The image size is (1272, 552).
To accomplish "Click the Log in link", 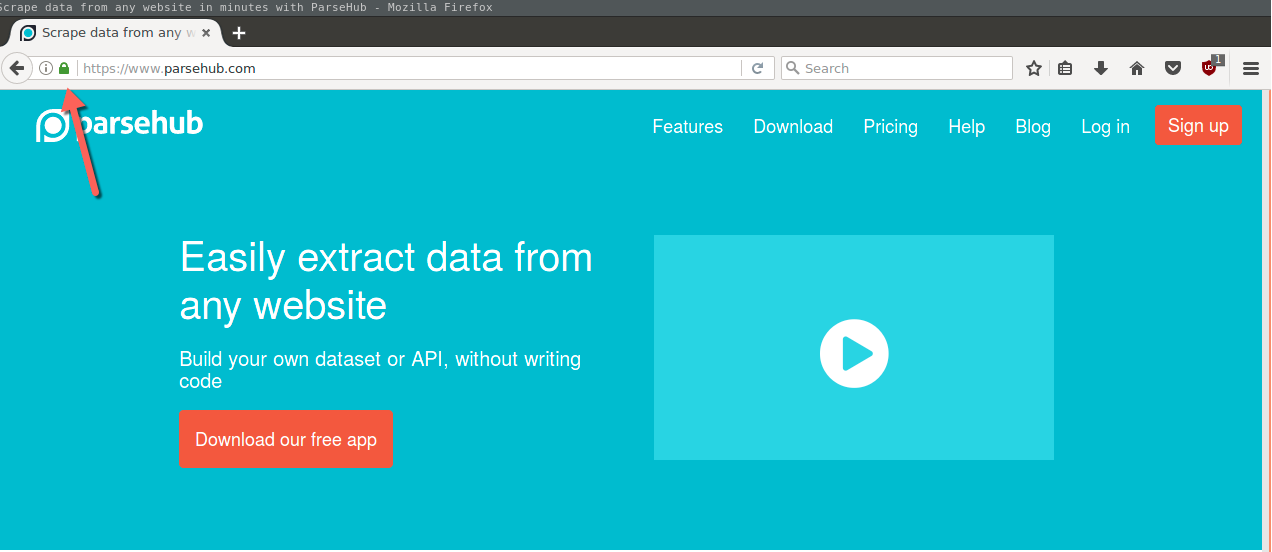I will [x=1106, y=126].
